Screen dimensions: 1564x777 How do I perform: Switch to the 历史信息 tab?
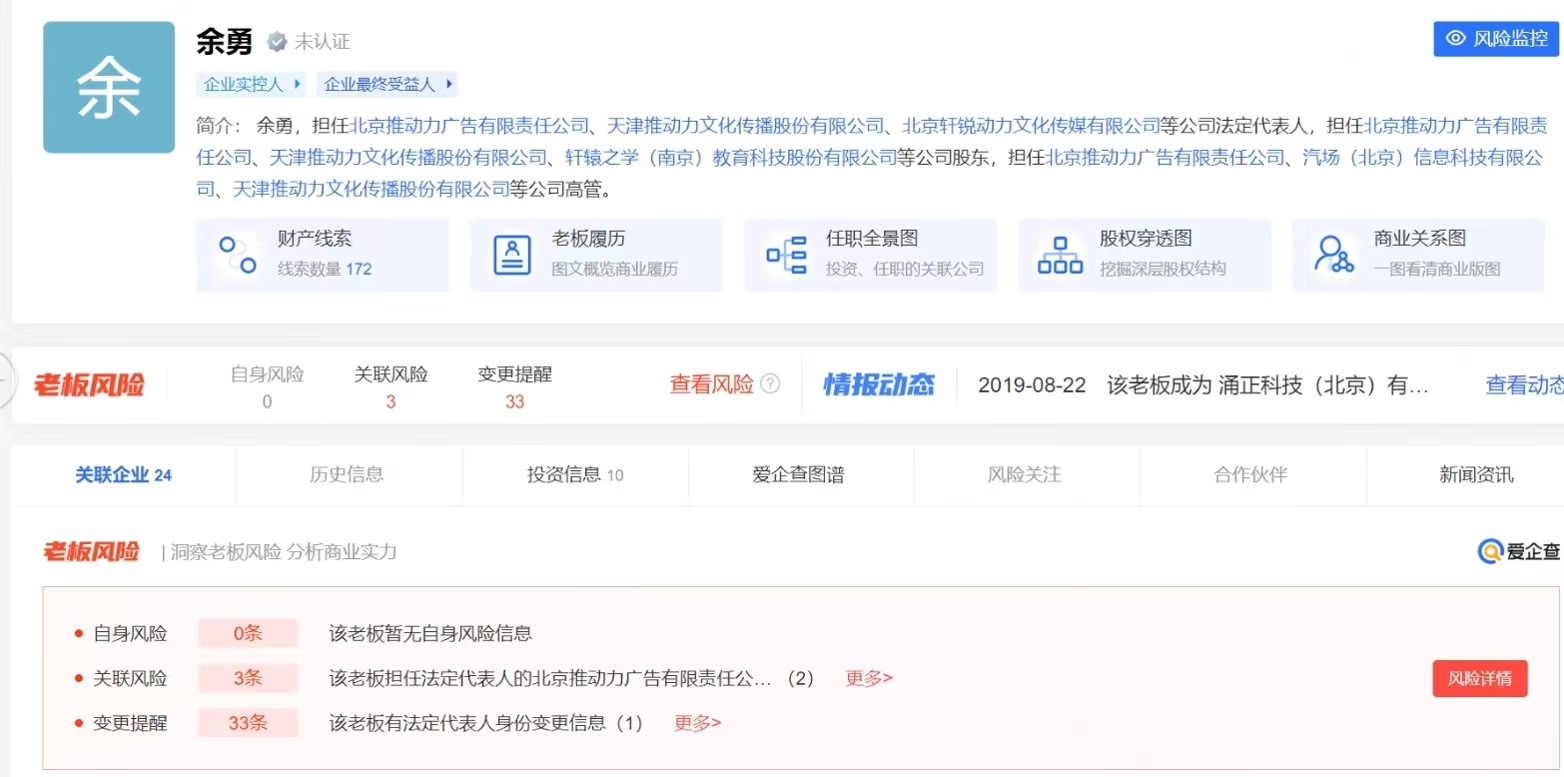[346, 475]
